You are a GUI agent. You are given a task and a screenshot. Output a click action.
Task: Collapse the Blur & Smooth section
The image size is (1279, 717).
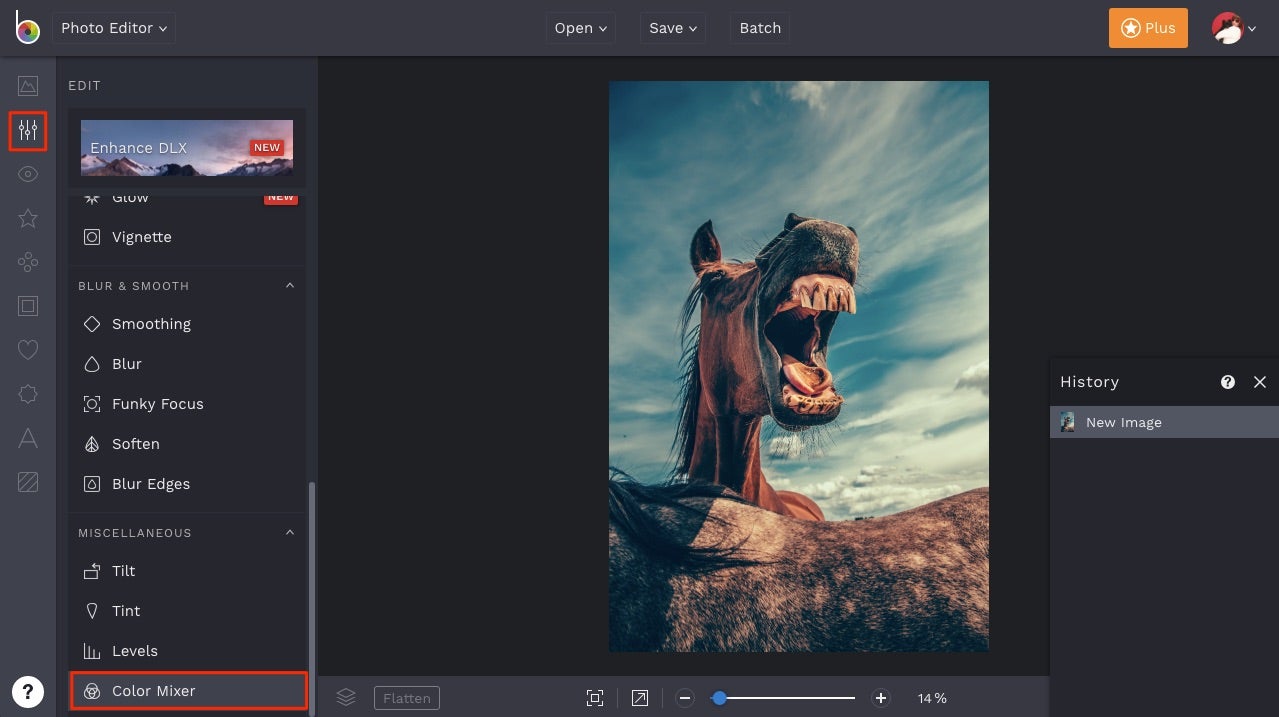point(289,285)
